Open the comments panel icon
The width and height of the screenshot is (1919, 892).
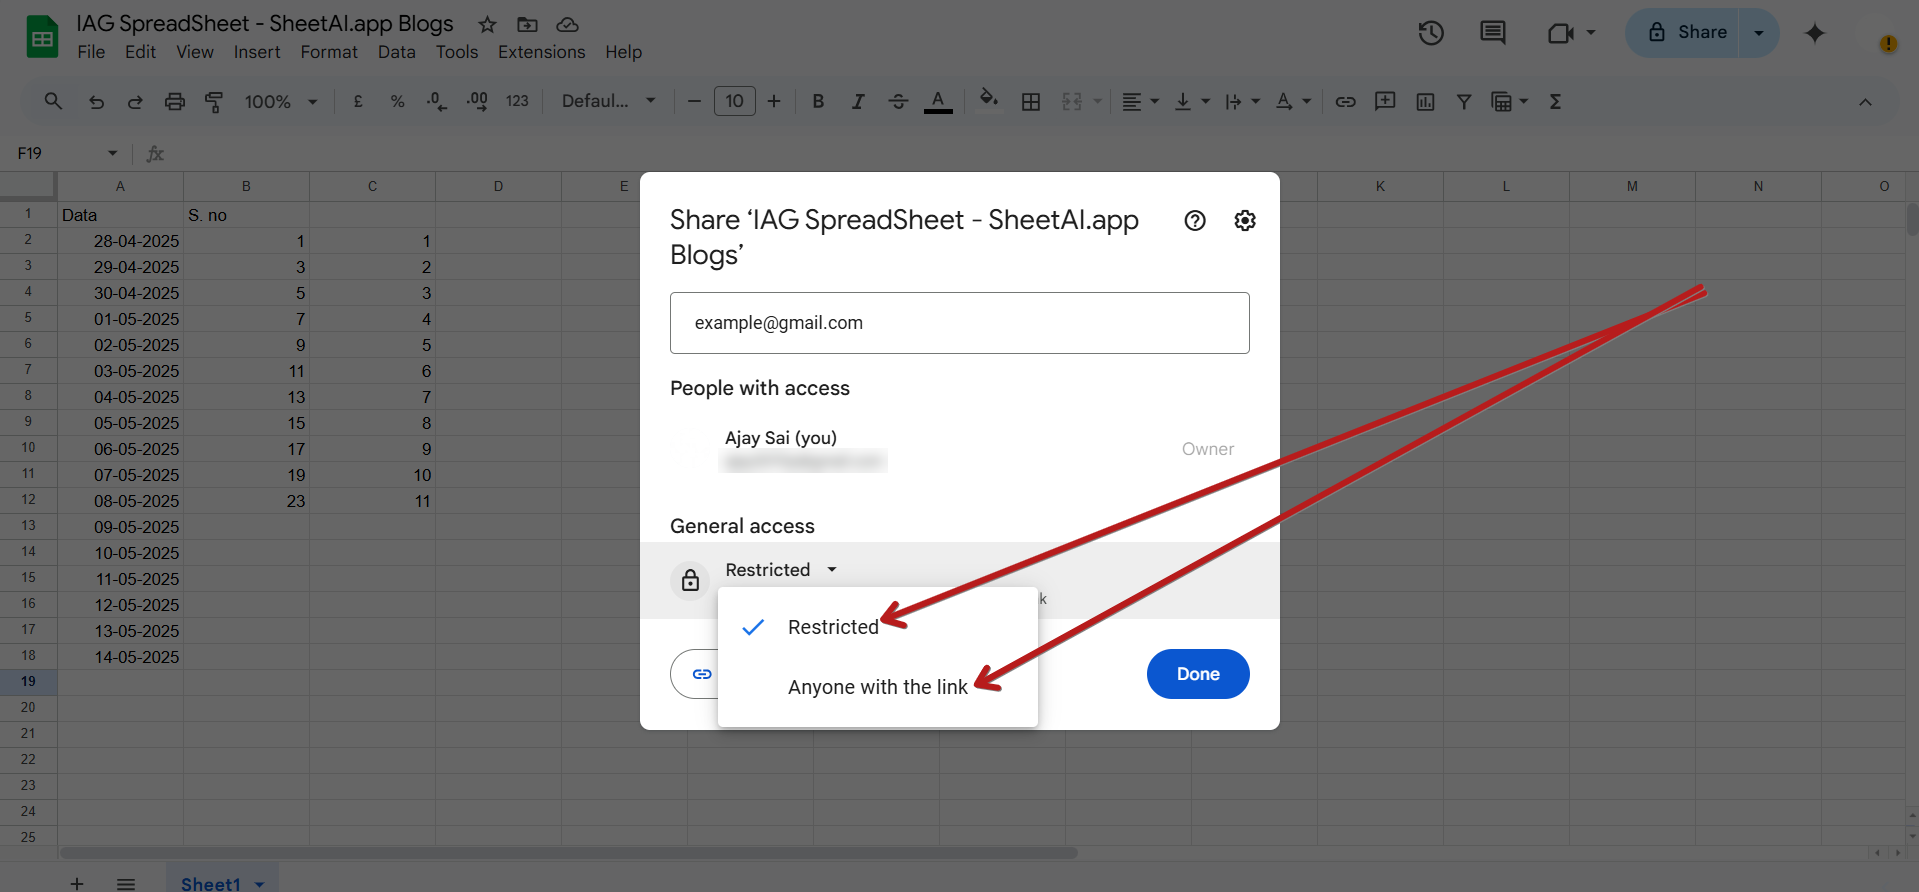point(1492,33)
